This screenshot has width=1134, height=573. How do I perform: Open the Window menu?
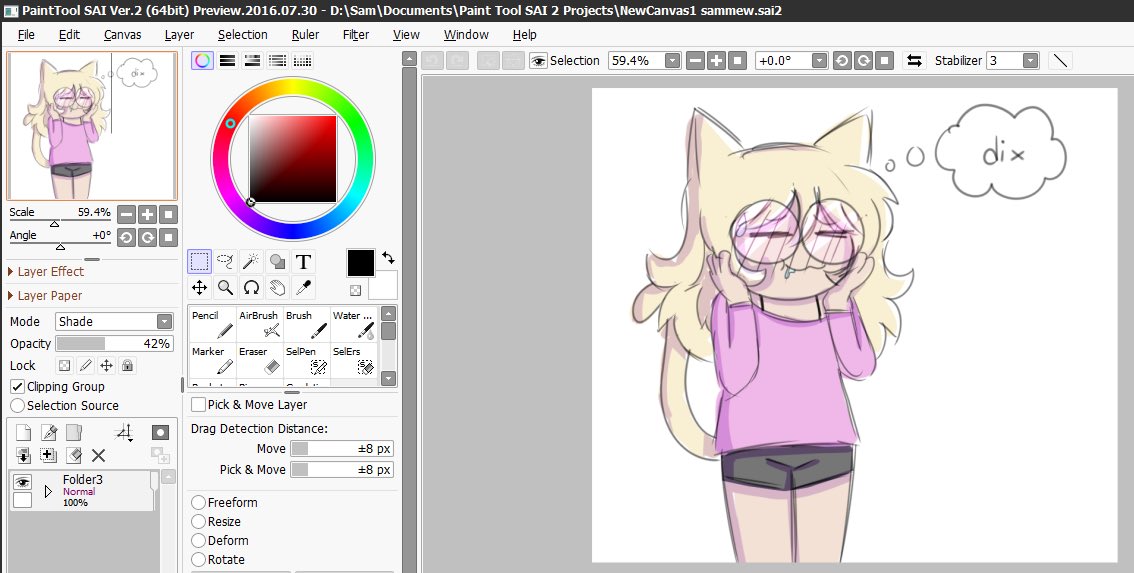coord(466,35)
